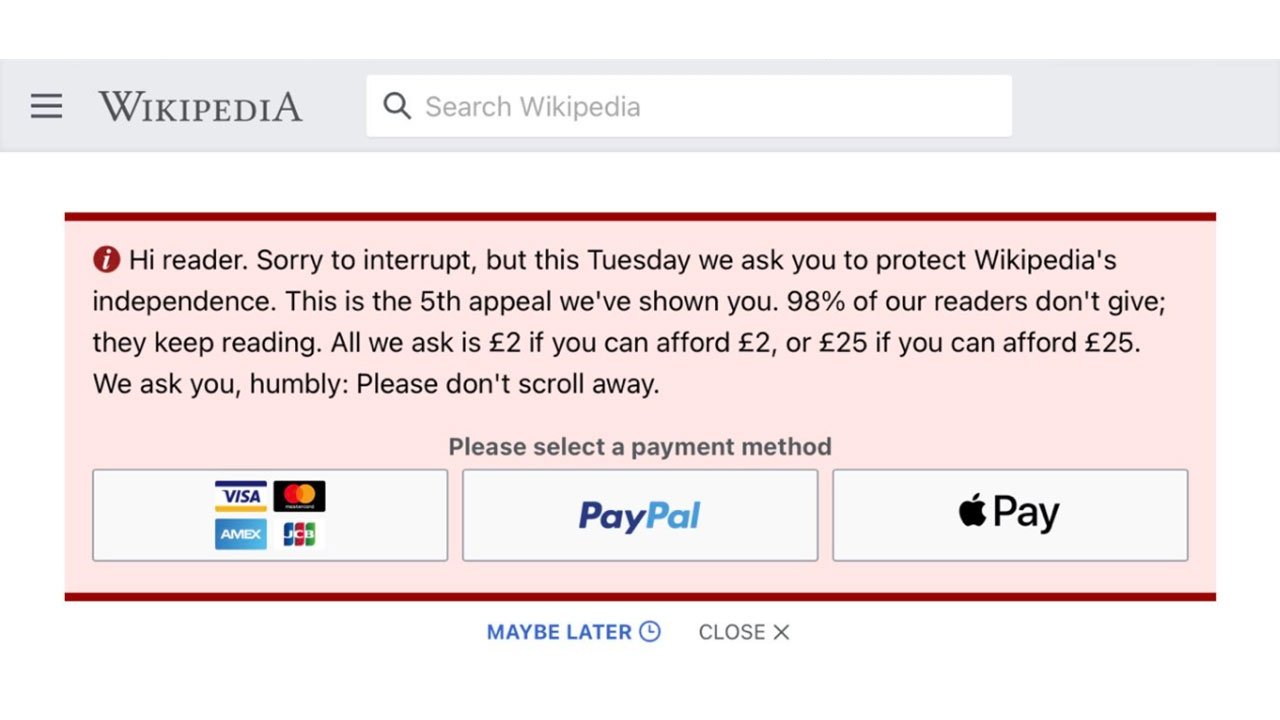Screen dimensions: 1280x720
Task: Focus the Search Wikipedia input field
Action: 689,106
